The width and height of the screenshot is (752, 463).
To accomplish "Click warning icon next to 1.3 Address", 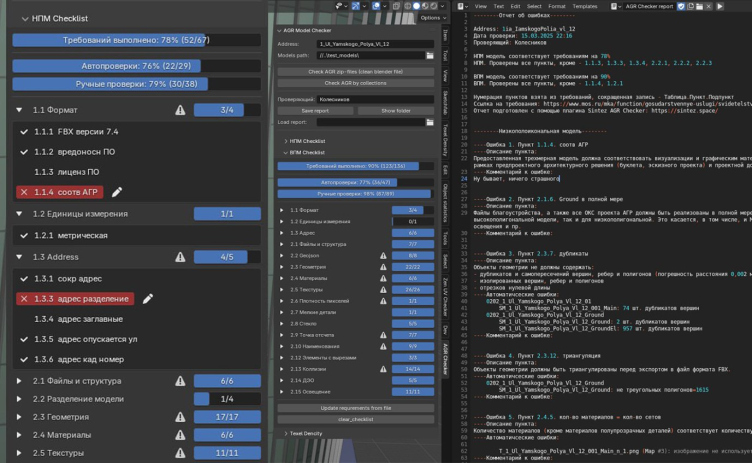I will click(x=180, y=257).
